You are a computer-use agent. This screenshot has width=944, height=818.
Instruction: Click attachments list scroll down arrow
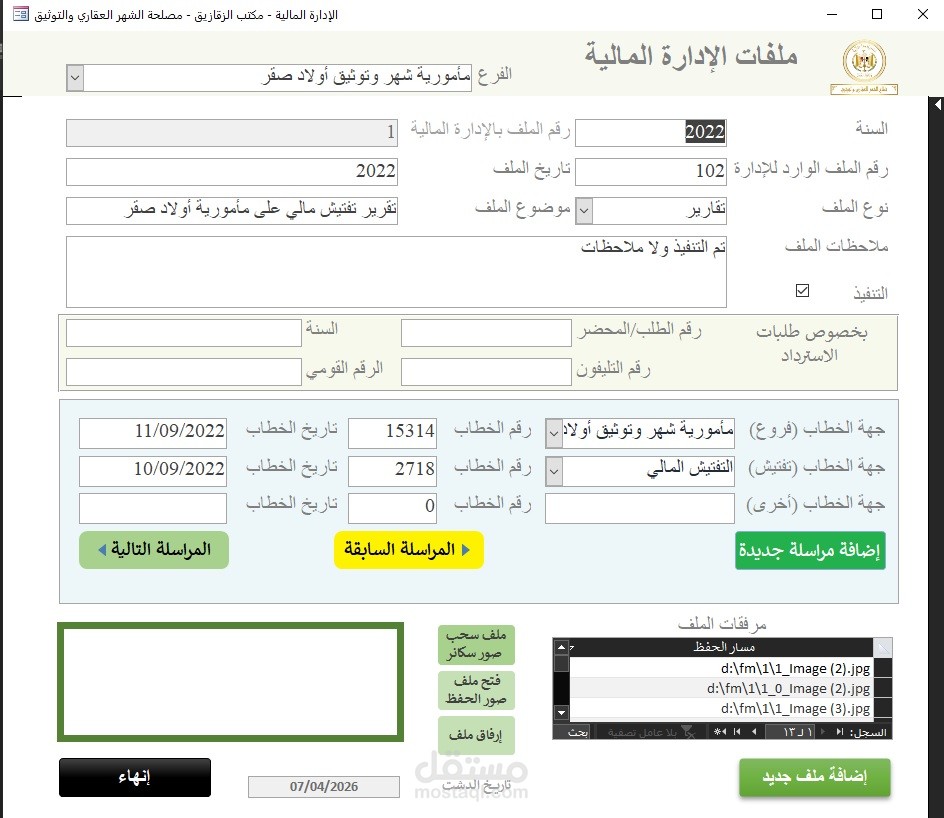point(562,712)
